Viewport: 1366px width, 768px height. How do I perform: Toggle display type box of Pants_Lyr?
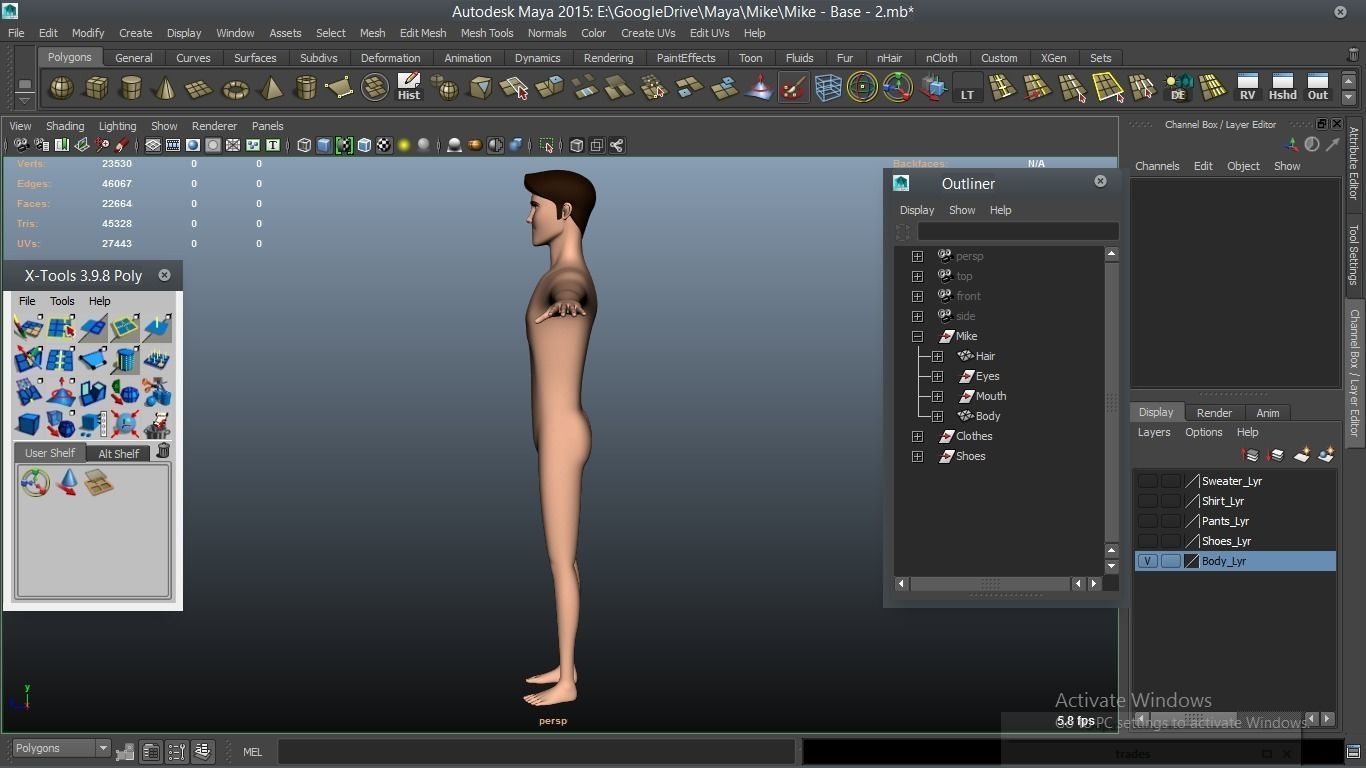click(1170, 521)
